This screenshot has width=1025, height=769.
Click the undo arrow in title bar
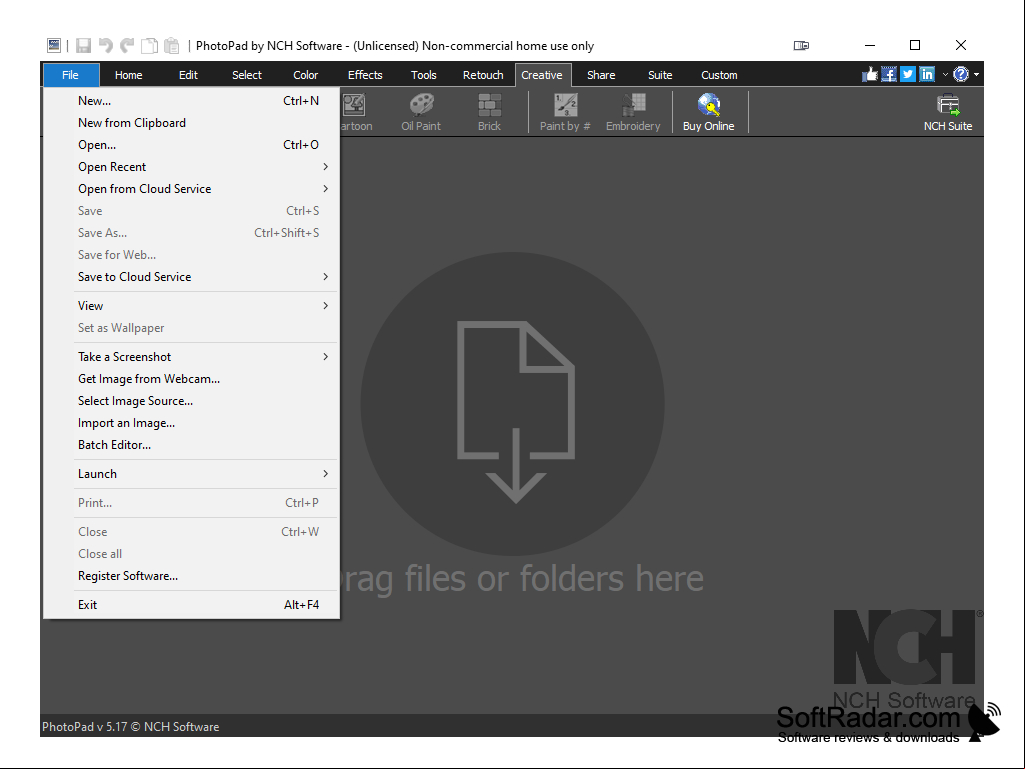click(x=105, y=46)
